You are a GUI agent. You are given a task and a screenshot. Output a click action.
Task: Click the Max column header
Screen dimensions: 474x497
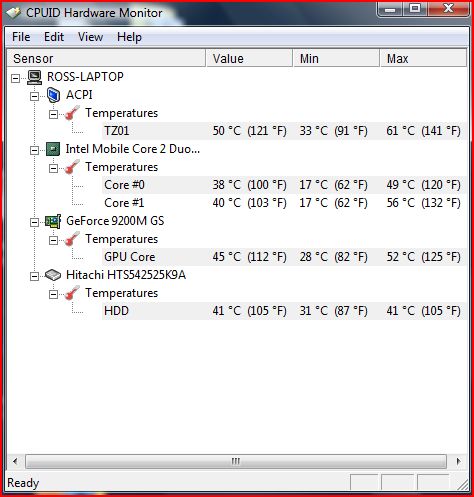(423, 58)
